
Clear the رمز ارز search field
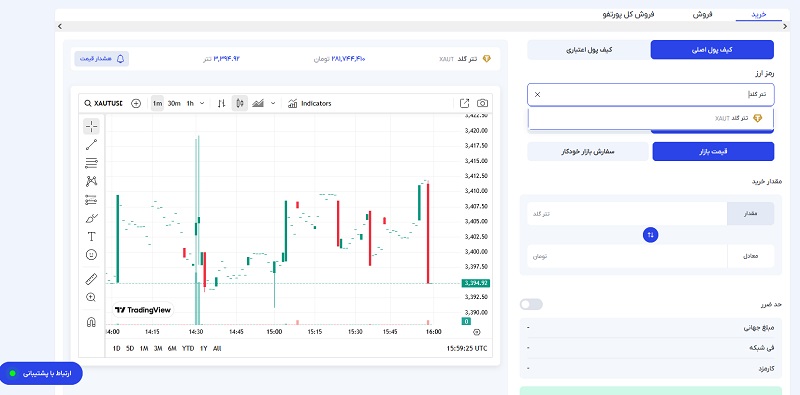point(537,94)
